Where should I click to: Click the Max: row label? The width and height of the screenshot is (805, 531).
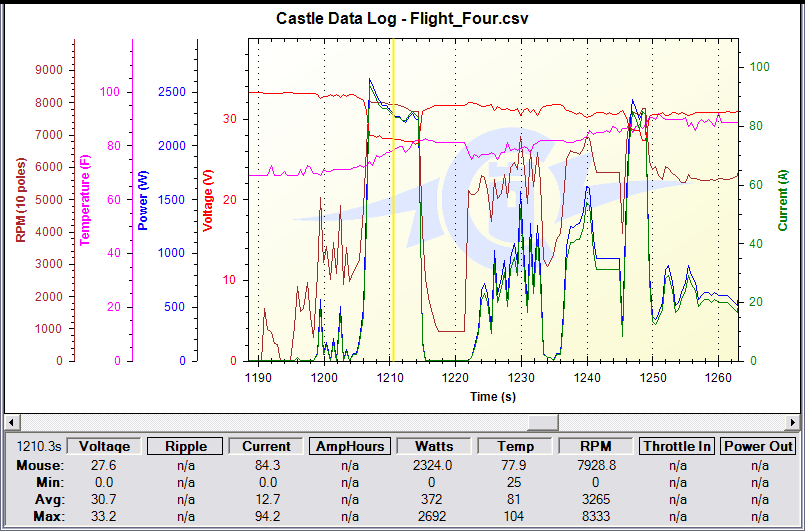(49, 516)
